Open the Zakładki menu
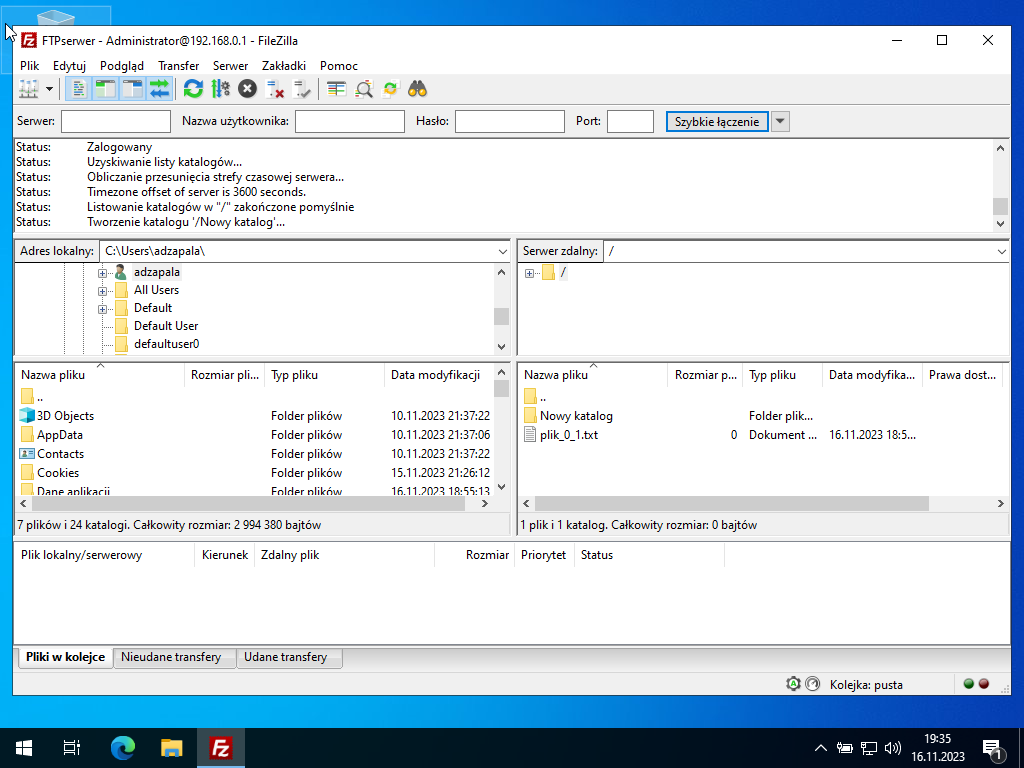 (283, 65)
